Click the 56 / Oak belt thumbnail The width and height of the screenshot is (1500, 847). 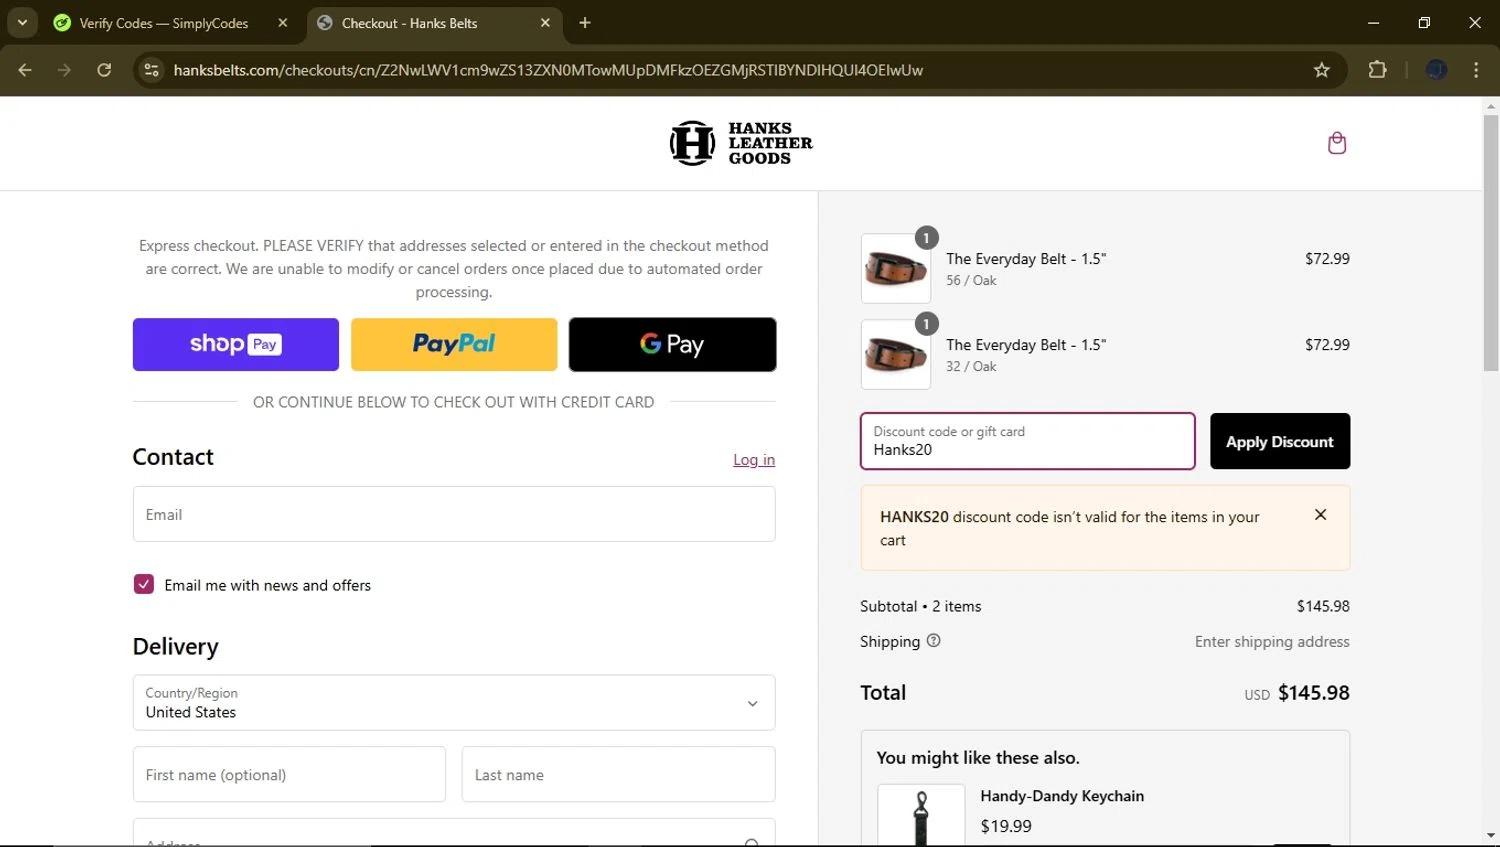[896, 269]
